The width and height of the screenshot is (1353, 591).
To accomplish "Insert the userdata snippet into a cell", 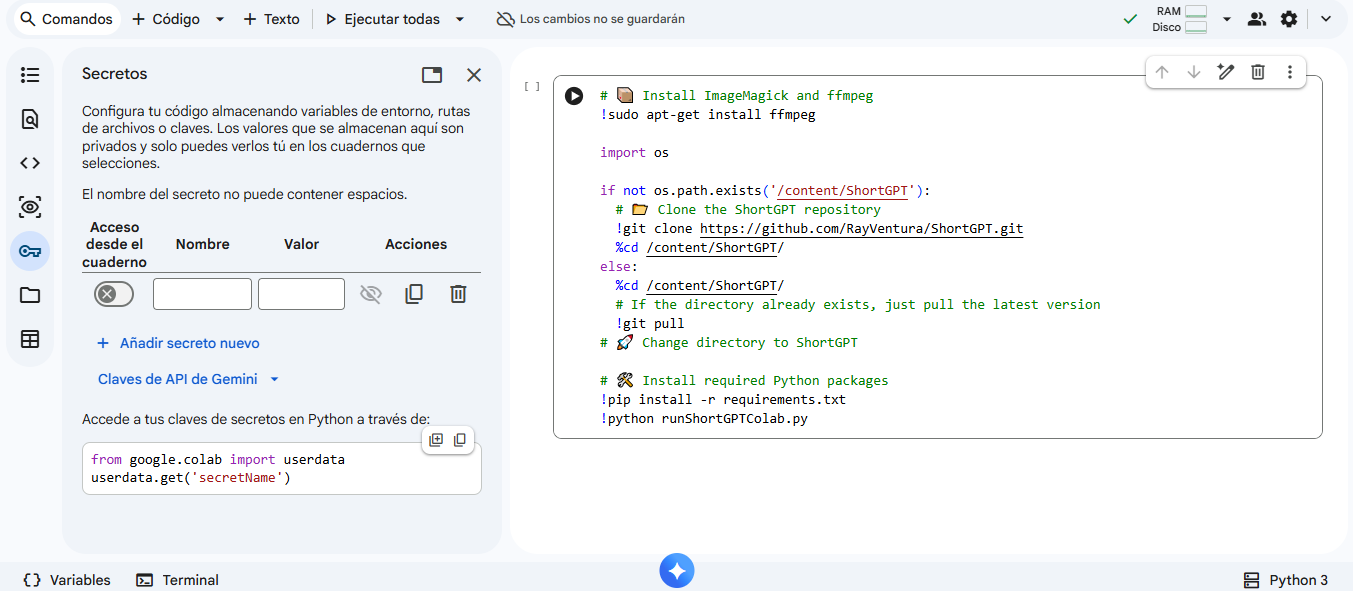I will point(436,440).
